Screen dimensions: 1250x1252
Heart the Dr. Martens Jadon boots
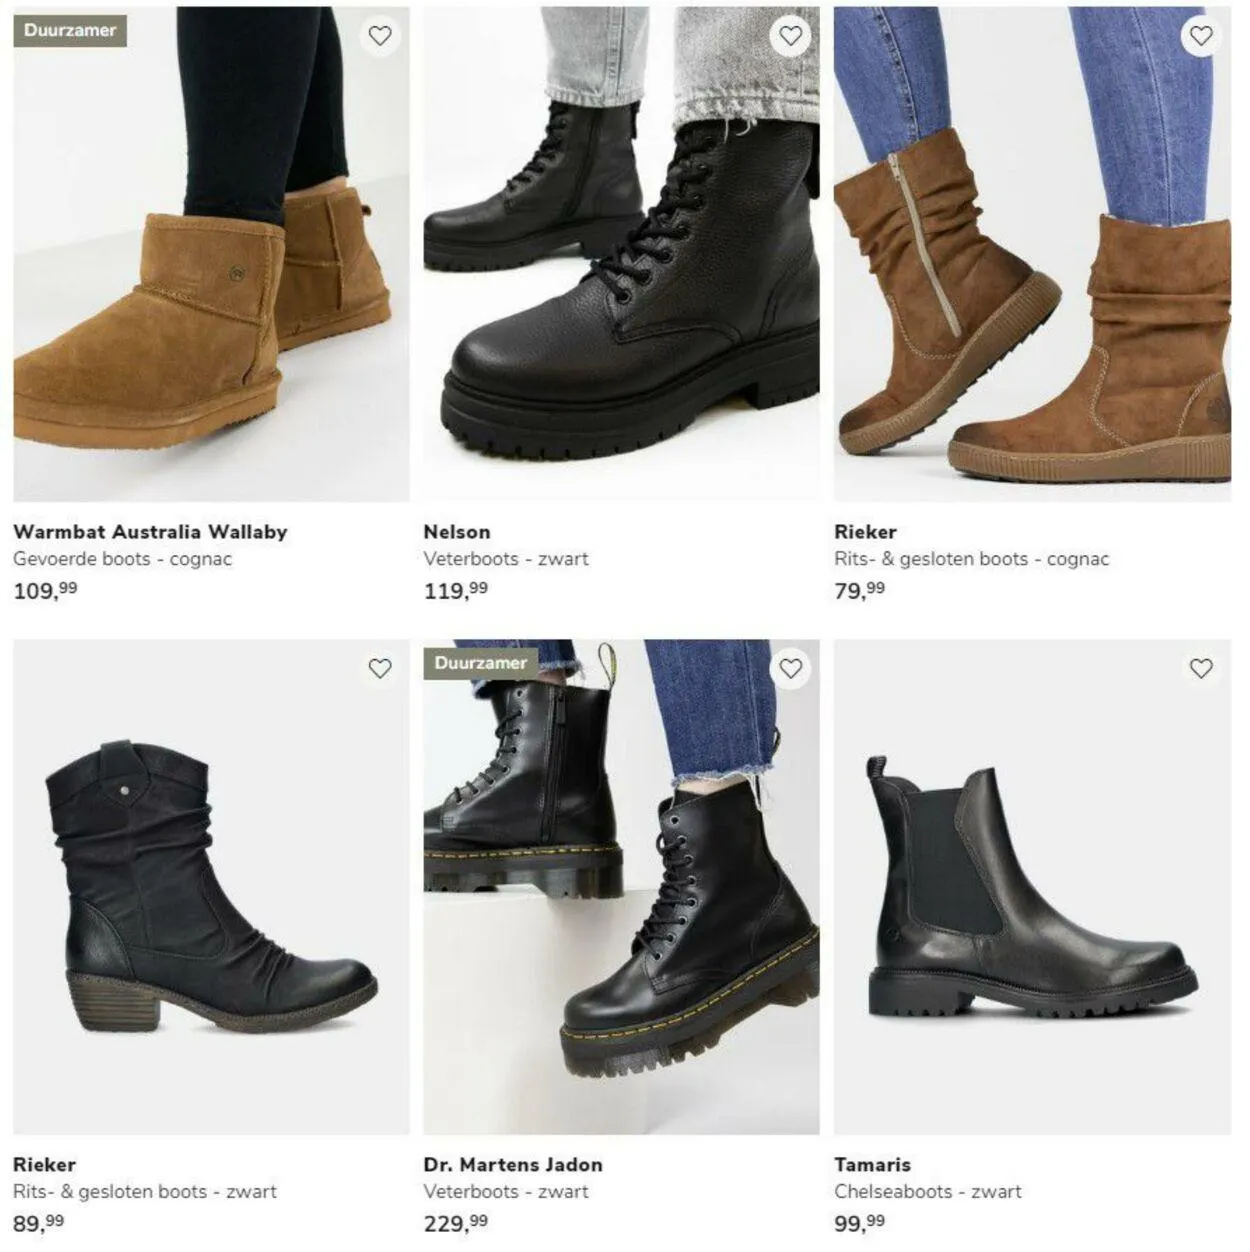point(791,668)
